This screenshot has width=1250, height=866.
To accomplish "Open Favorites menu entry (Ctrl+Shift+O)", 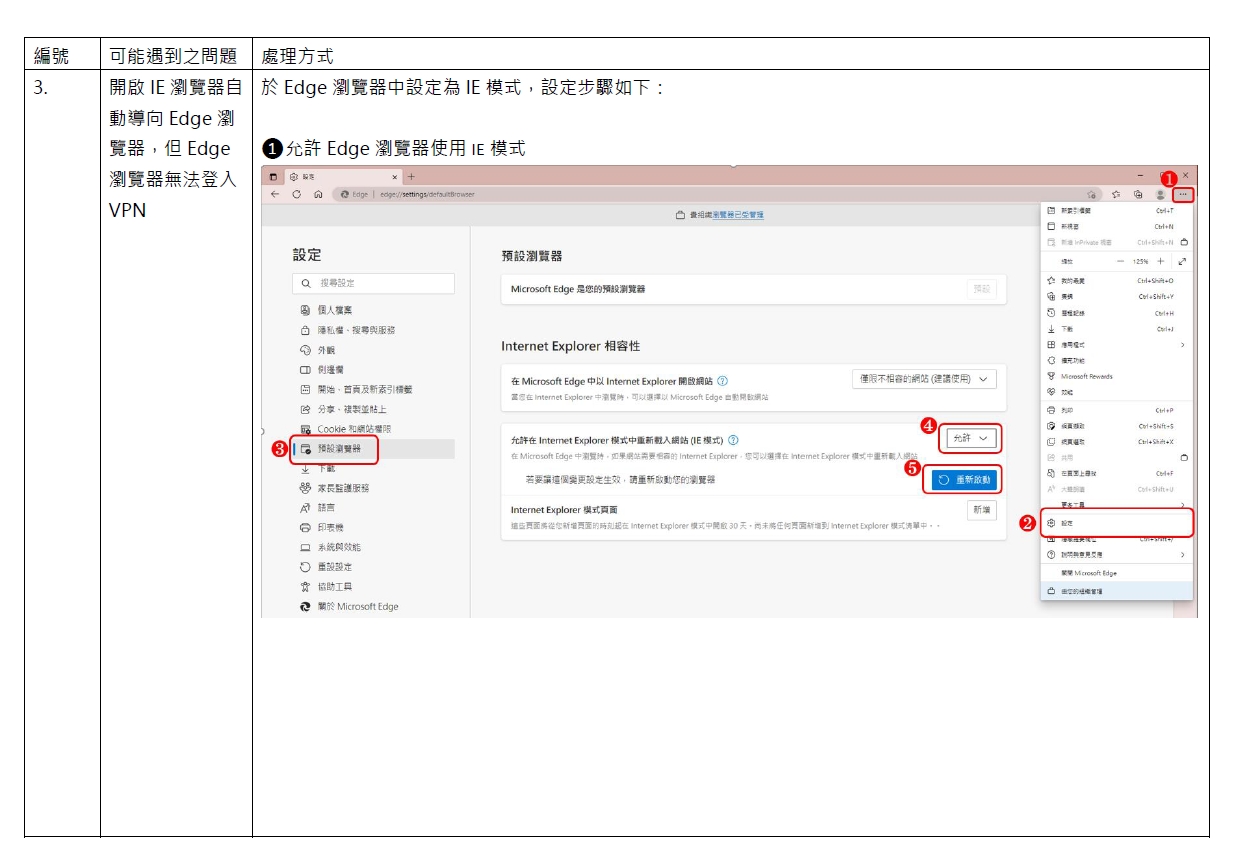I will [1116, 281].
